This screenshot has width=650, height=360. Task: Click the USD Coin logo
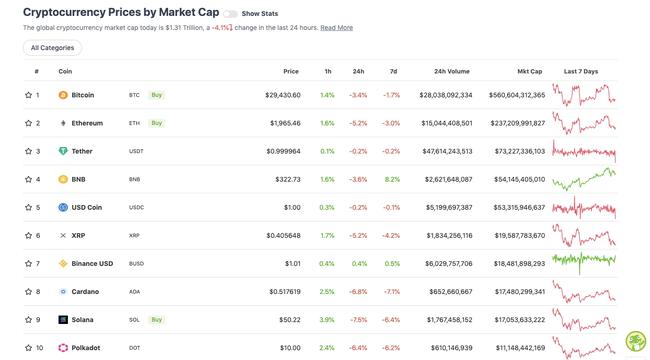63,207
